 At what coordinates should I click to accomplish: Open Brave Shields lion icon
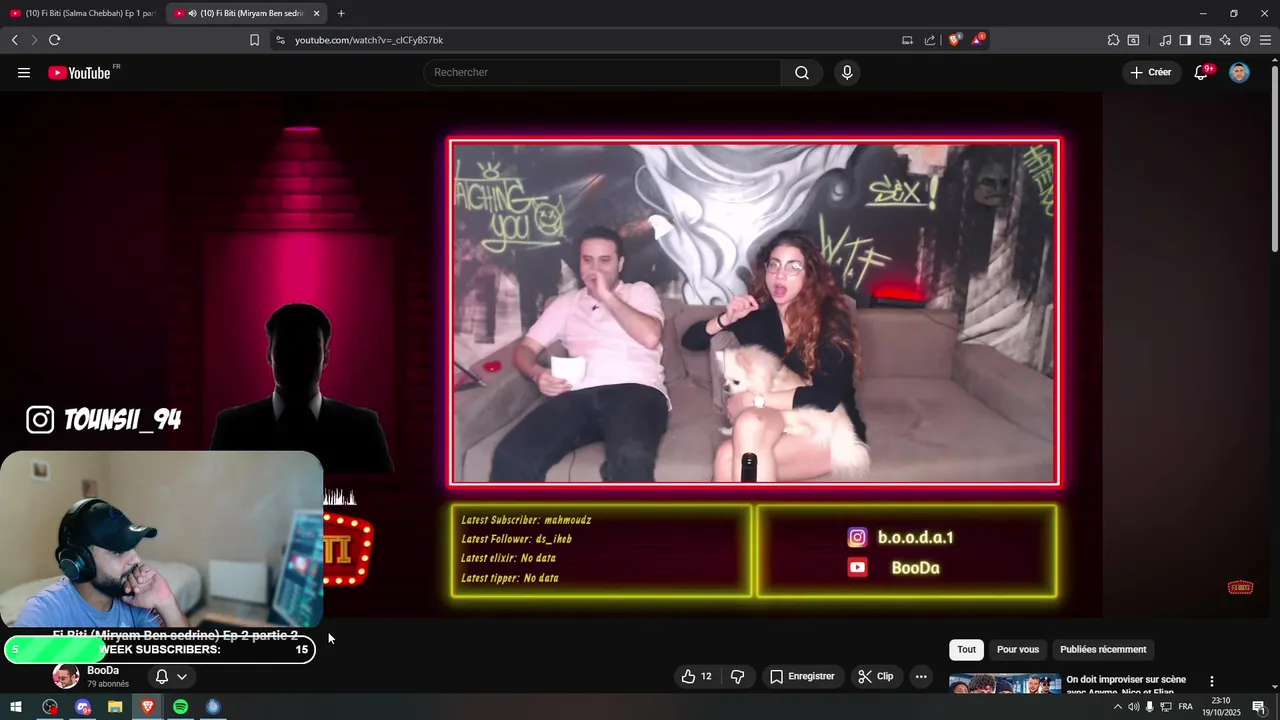tap(955, 40)
